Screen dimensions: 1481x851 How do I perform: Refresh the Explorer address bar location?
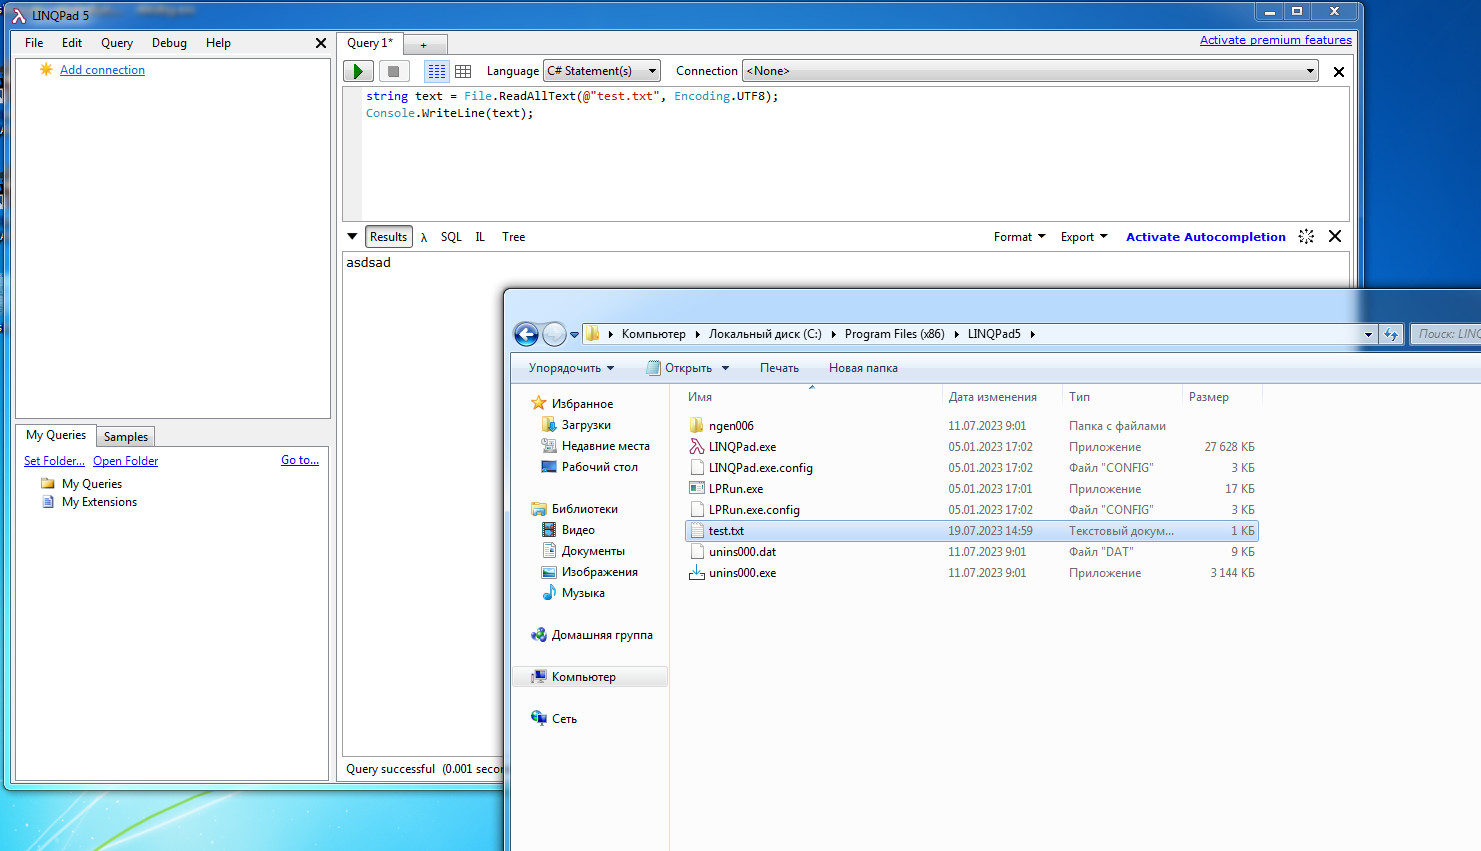(1391, 334)
